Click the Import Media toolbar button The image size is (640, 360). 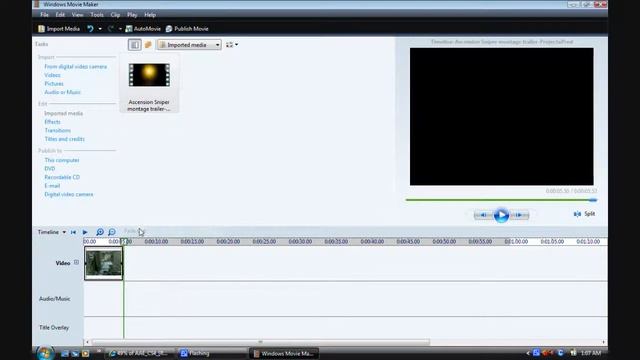coord(59,29)
